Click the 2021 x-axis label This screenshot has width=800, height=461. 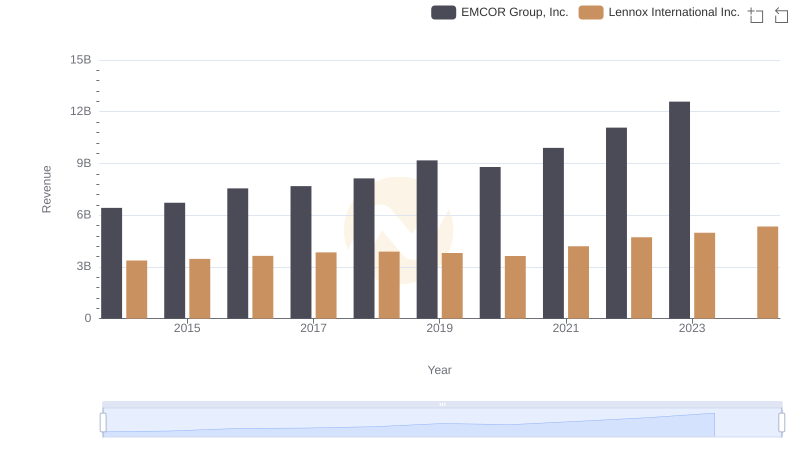pos(565,328)
